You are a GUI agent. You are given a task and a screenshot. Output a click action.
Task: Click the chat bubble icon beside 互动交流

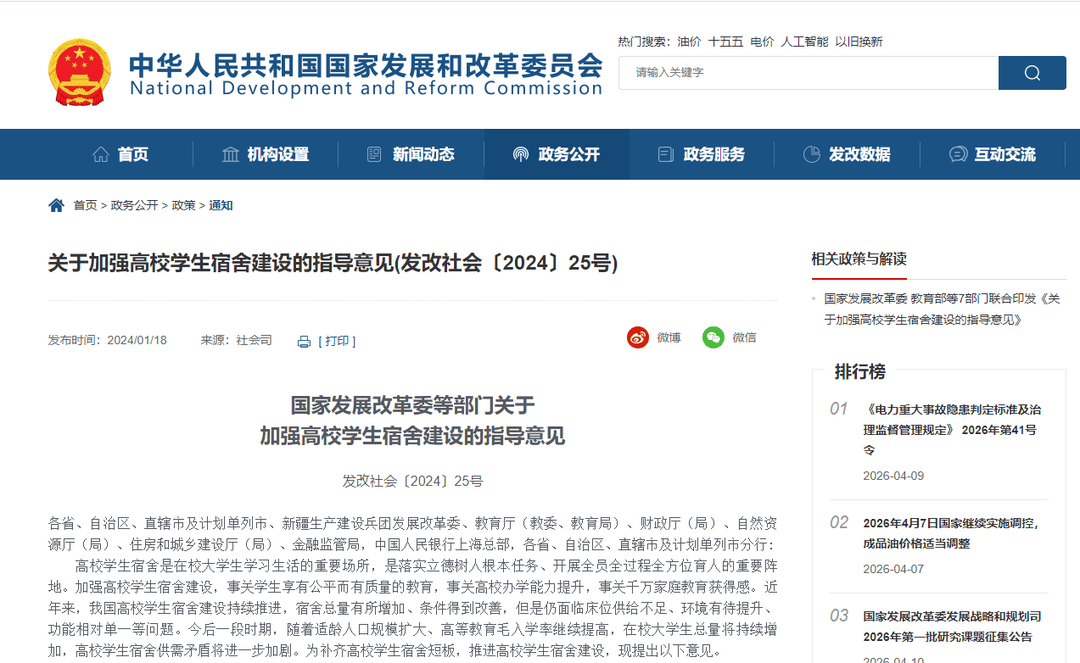[957, 154]
